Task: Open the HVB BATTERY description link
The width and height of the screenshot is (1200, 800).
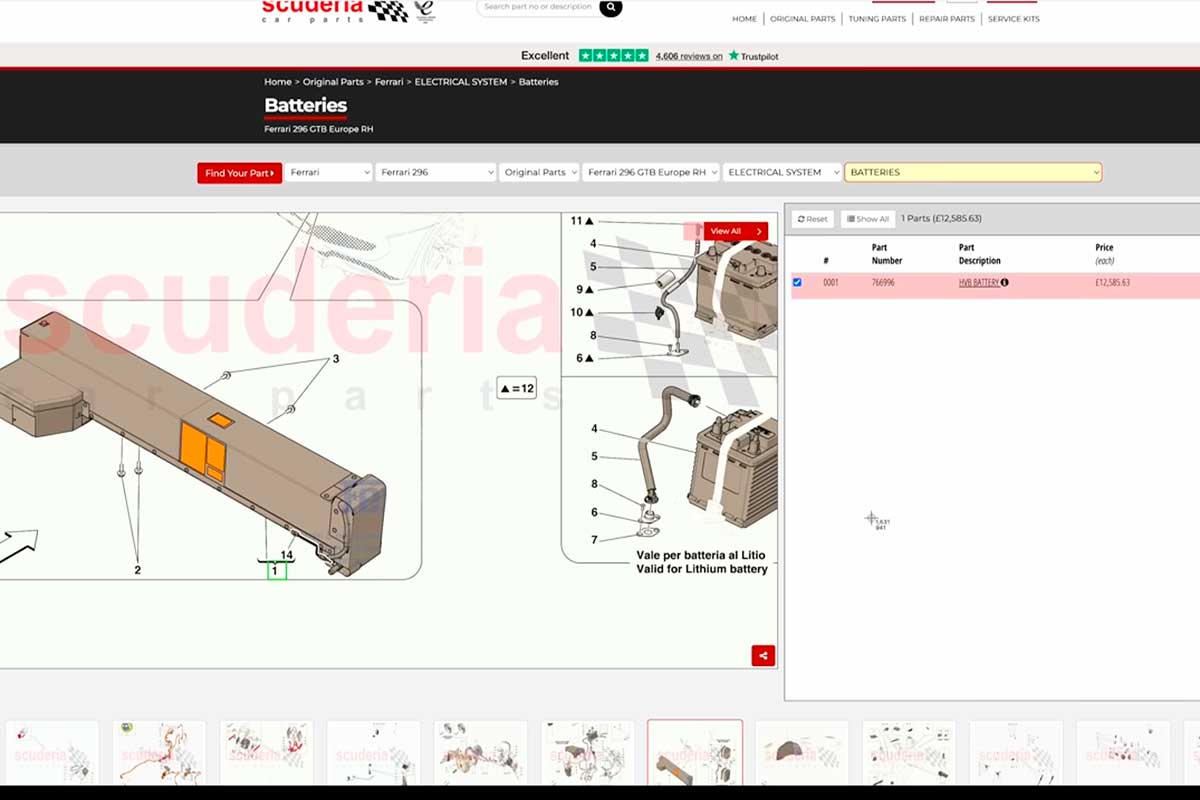Action: [x=978, y=283]
